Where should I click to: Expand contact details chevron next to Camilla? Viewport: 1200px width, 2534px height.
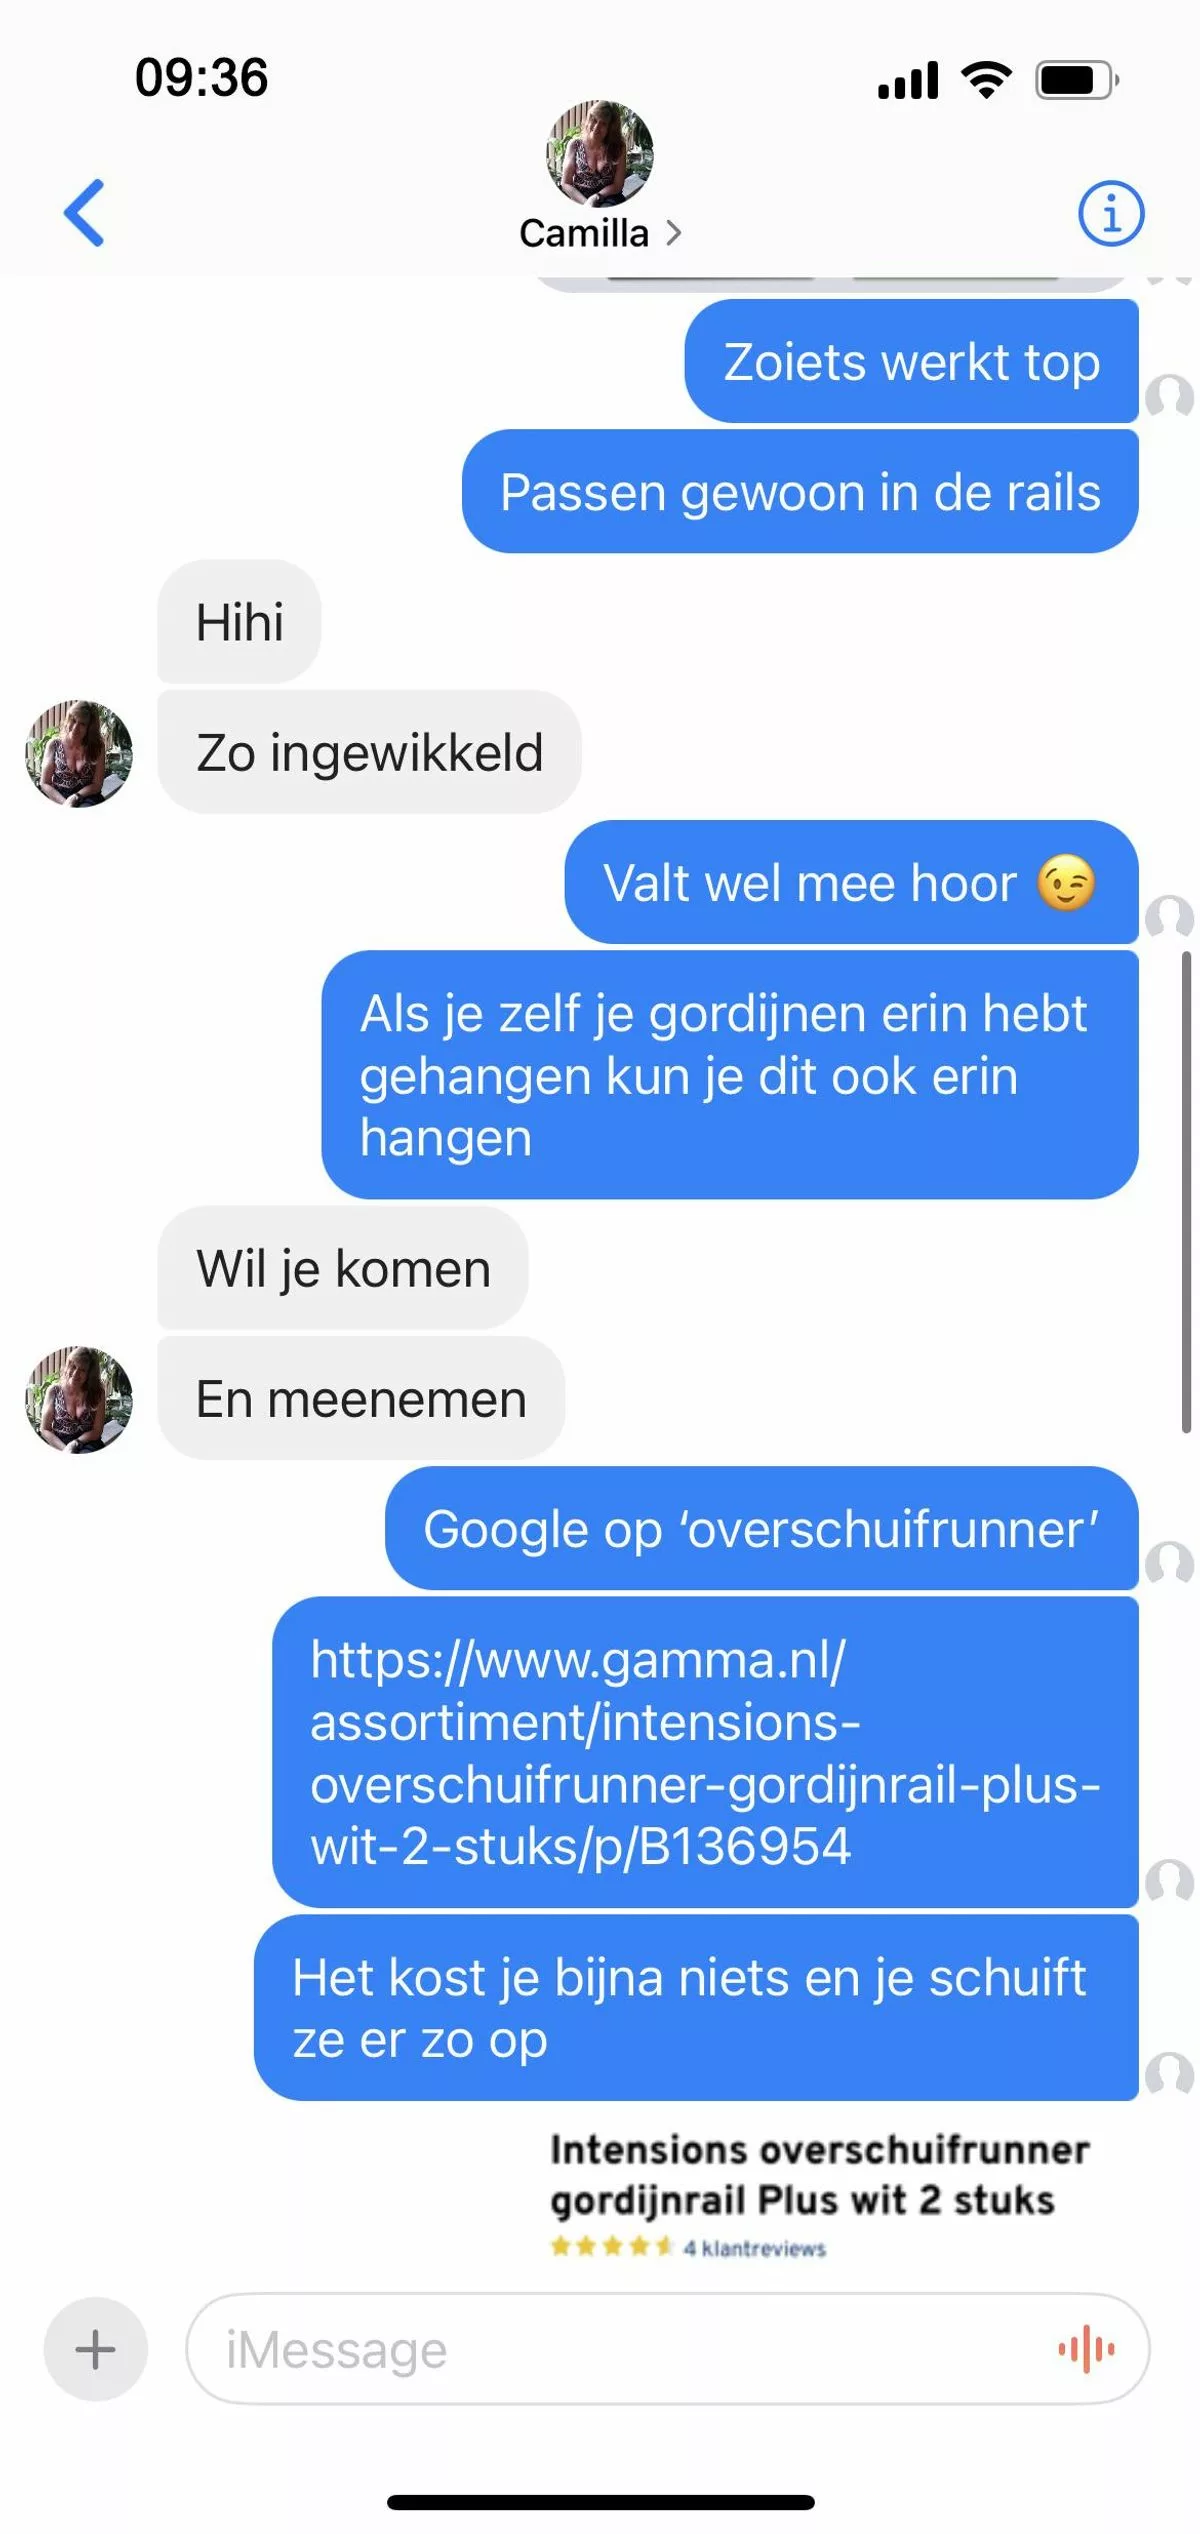pyautogui.click(x=673, y=233)
